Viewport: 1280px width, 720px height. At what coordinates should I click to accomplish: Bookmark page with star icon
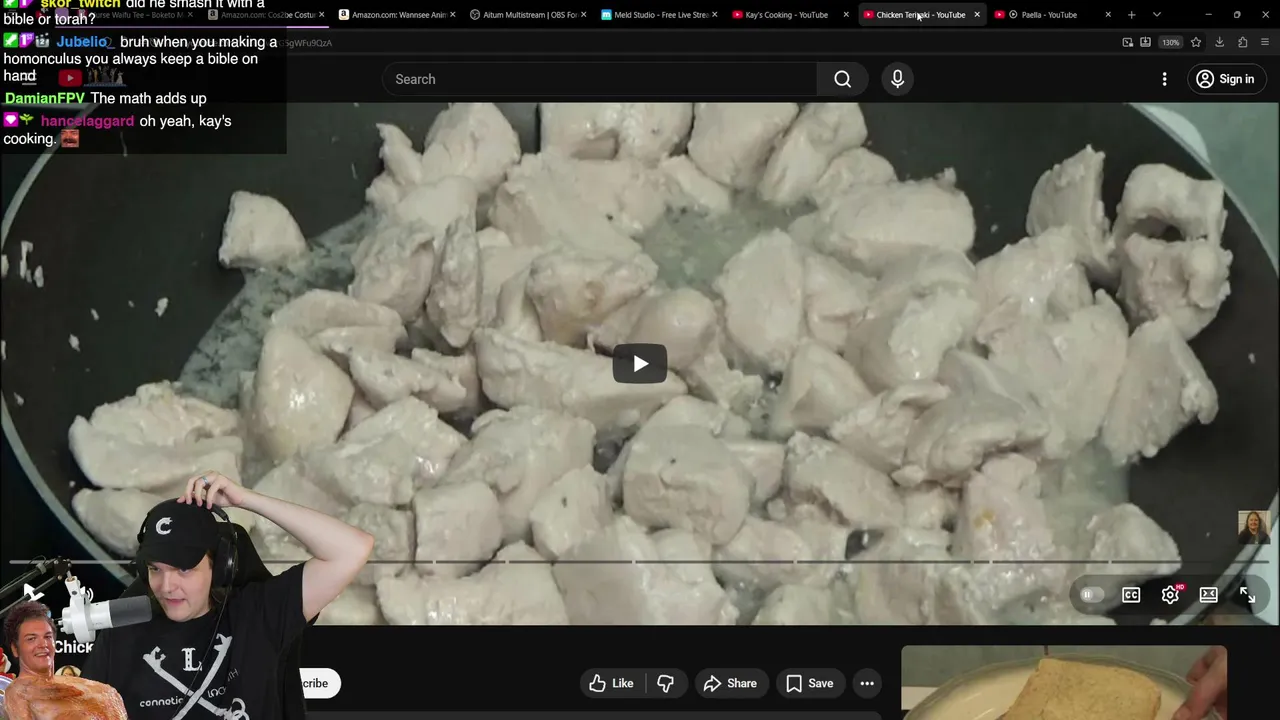tap(1196, 42)
